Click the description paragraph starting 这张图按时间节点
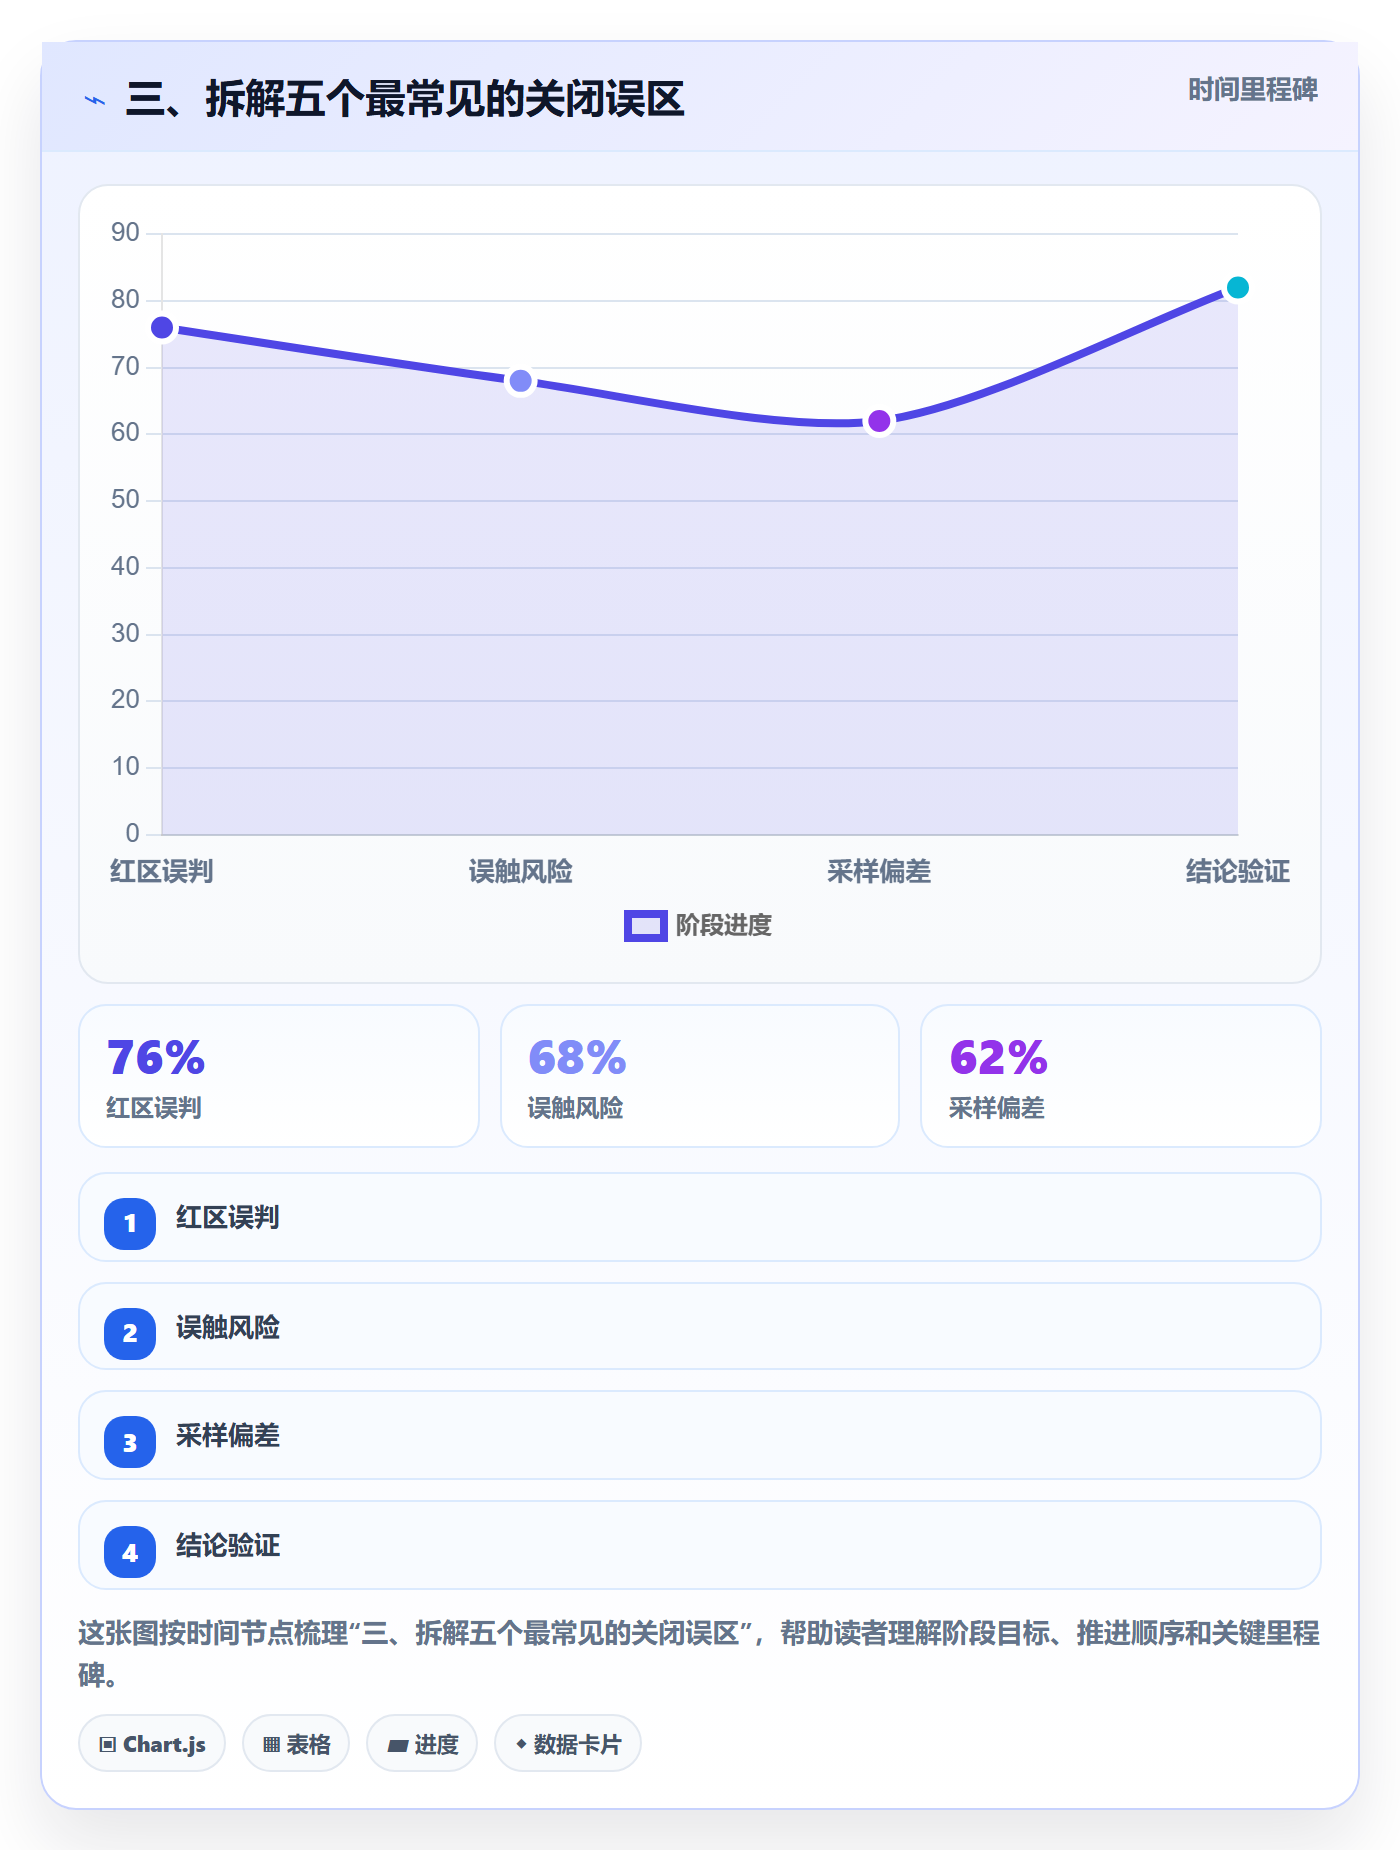1400x1850 pixels. tap(700, 1654)
